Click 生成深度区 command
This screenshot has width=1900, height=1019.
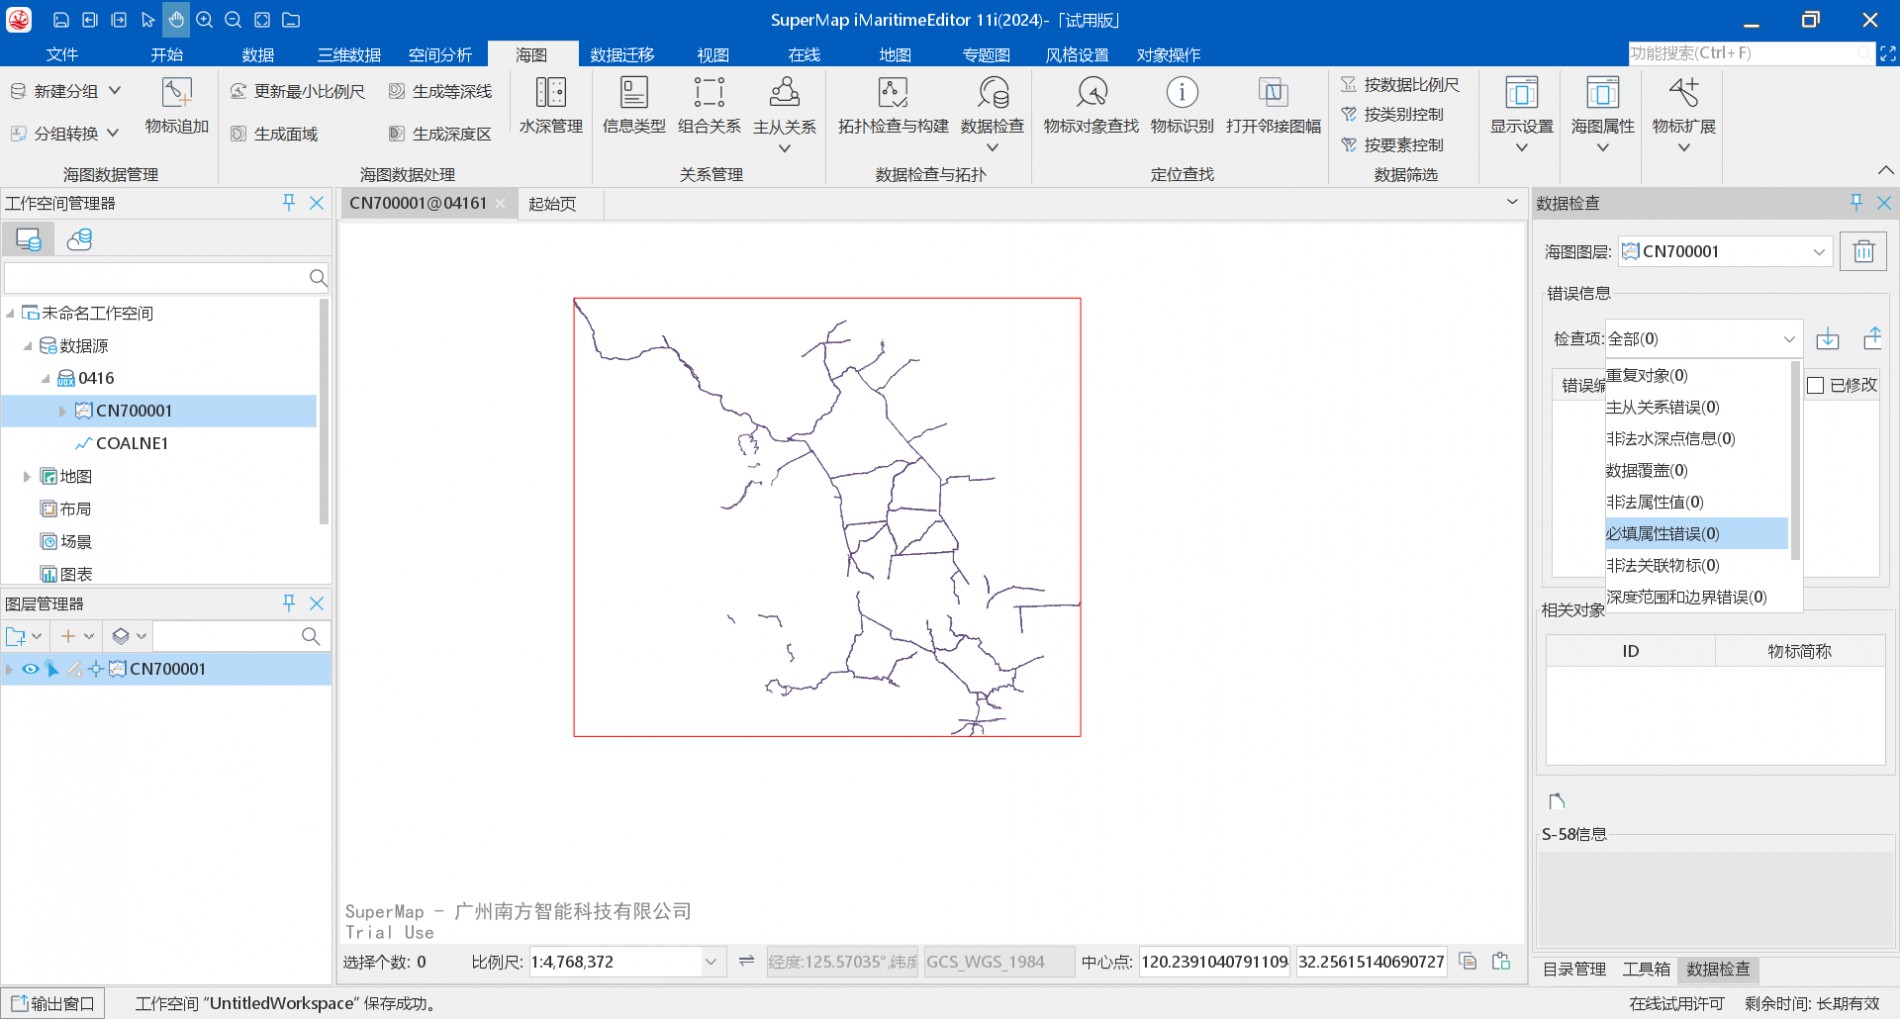click(440, 134)
